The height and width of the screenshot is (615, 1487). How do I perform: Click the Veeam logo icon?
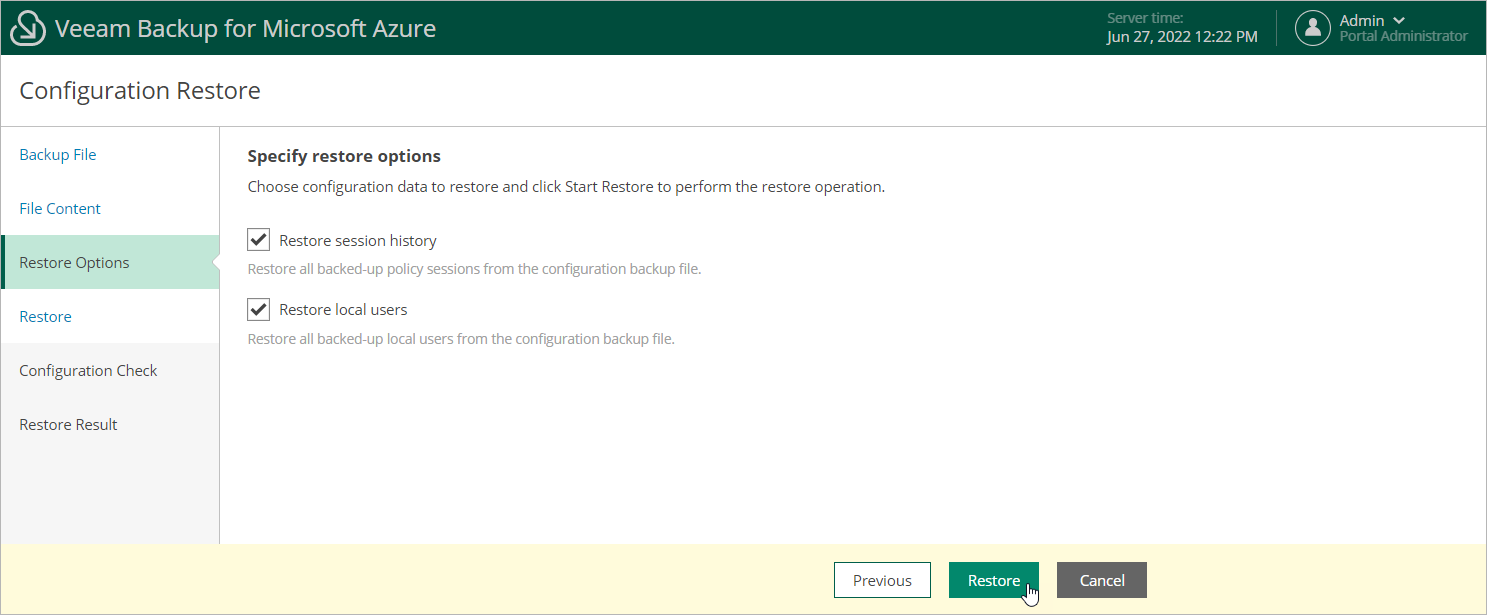28,28
